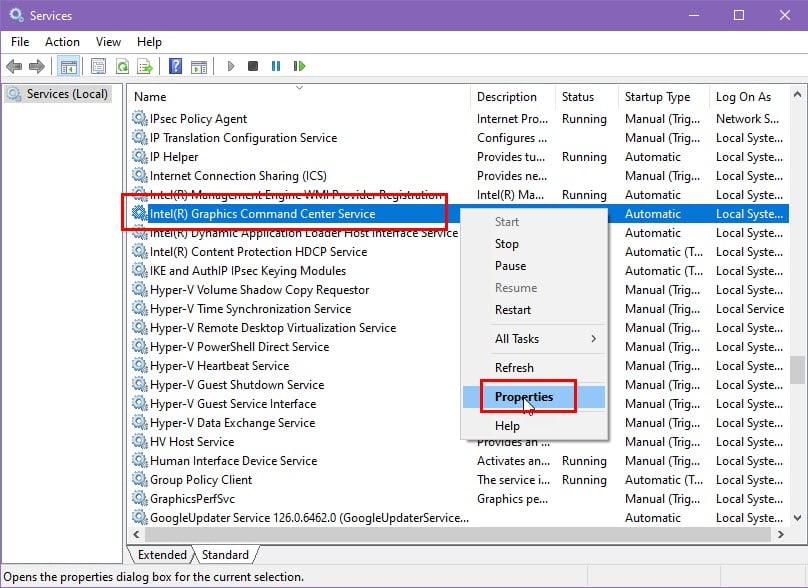Select Restart in the context menu
This screenshot has width=808, height=588.
[513, 310]
